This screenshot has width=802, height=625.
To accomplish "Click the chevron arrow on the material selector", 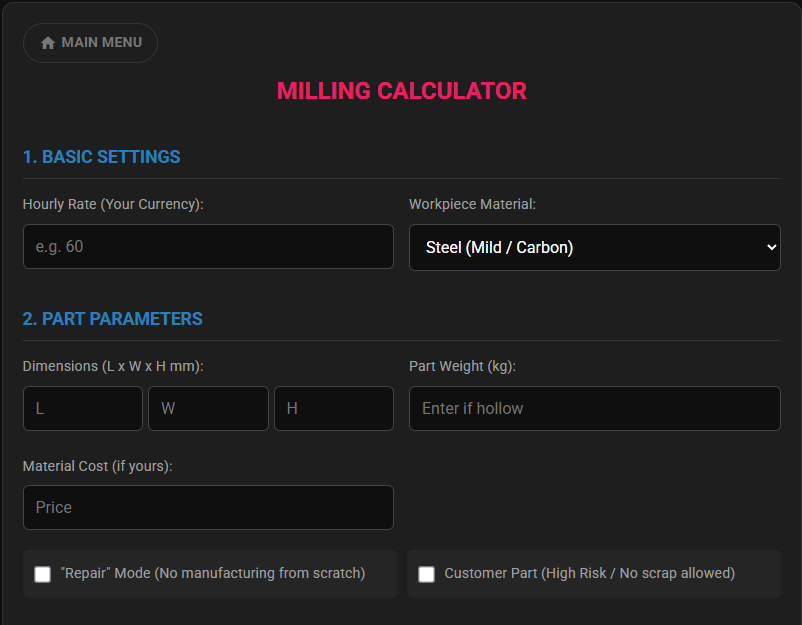I will tap(770, 247).
